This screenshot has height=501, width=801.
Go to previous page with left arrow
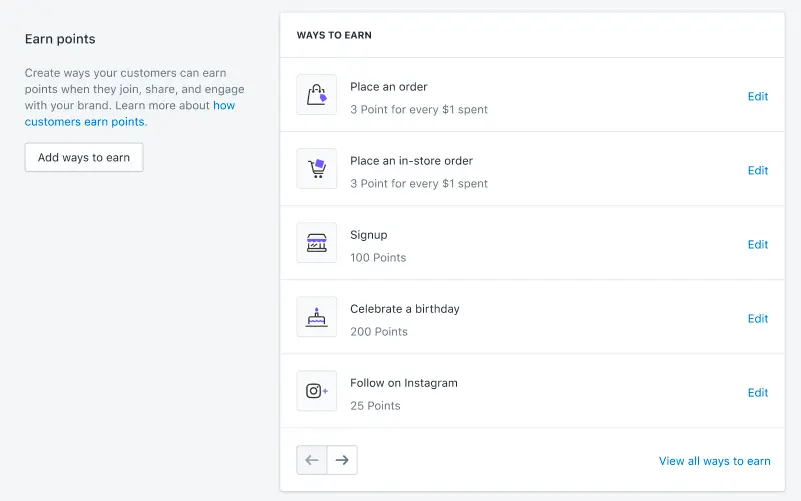pos(312,460)
